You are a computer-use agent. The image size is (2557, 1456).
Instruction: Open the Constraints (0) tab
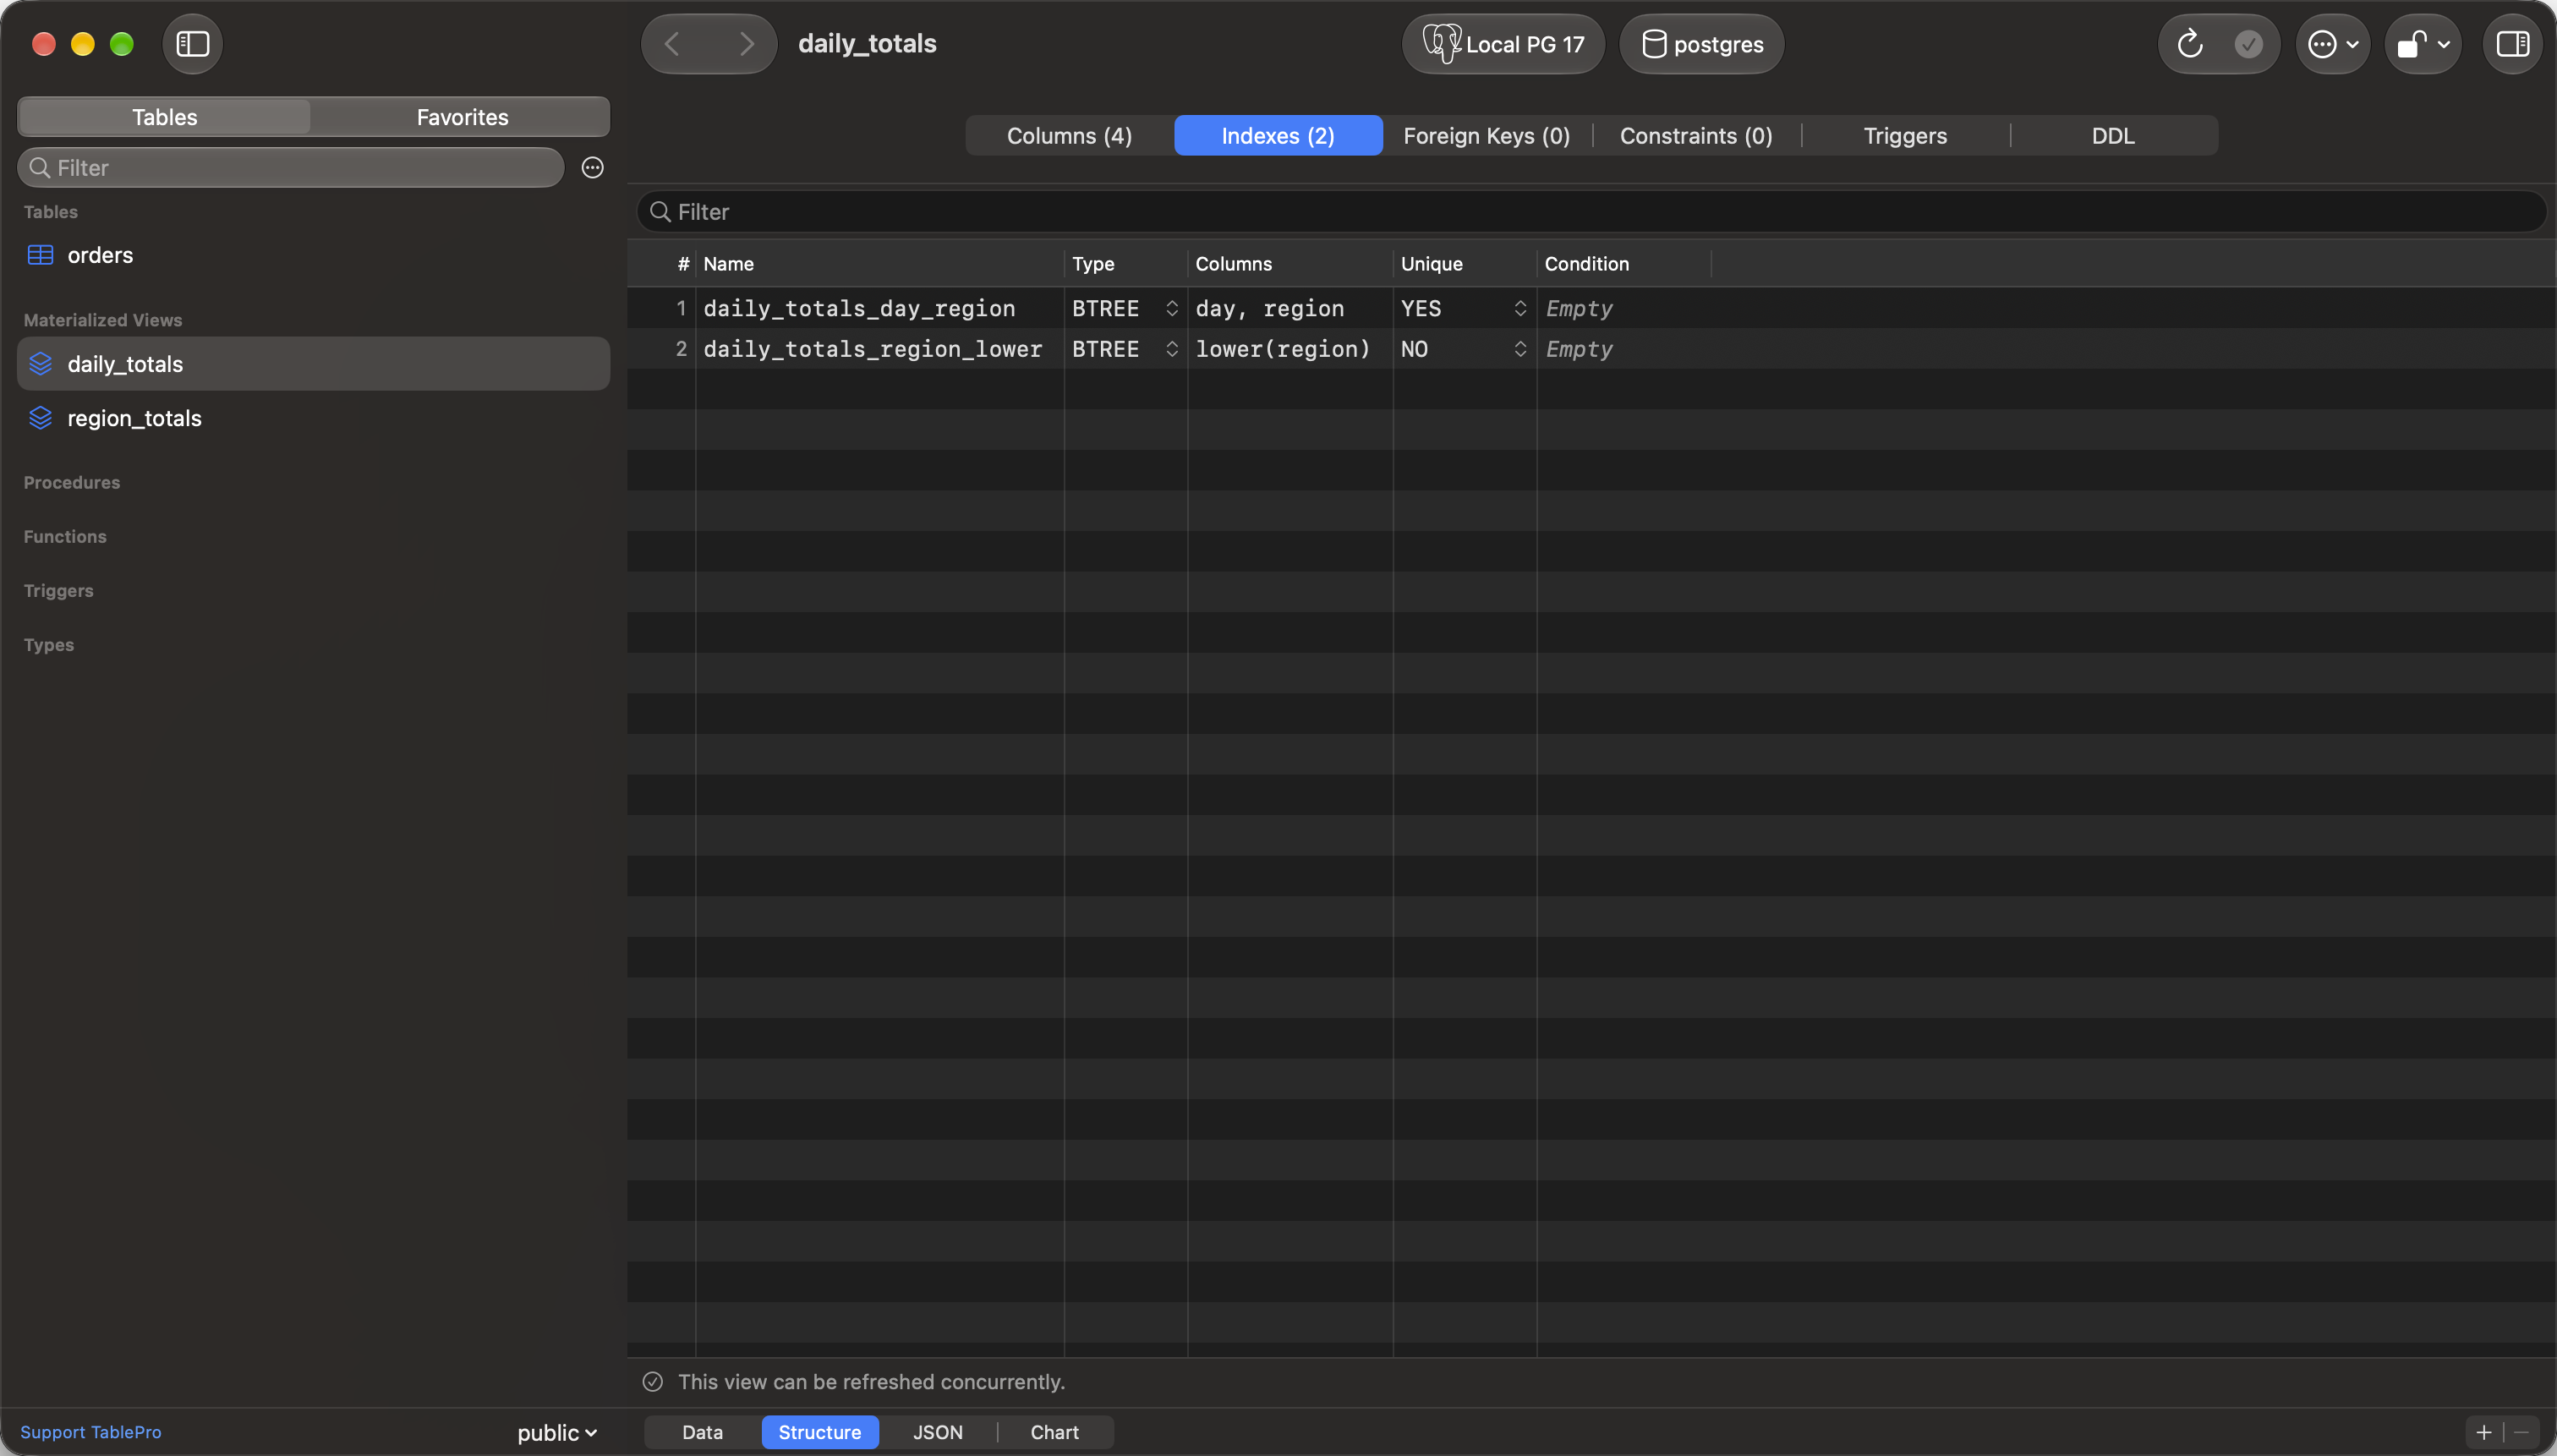[1696, 136]
